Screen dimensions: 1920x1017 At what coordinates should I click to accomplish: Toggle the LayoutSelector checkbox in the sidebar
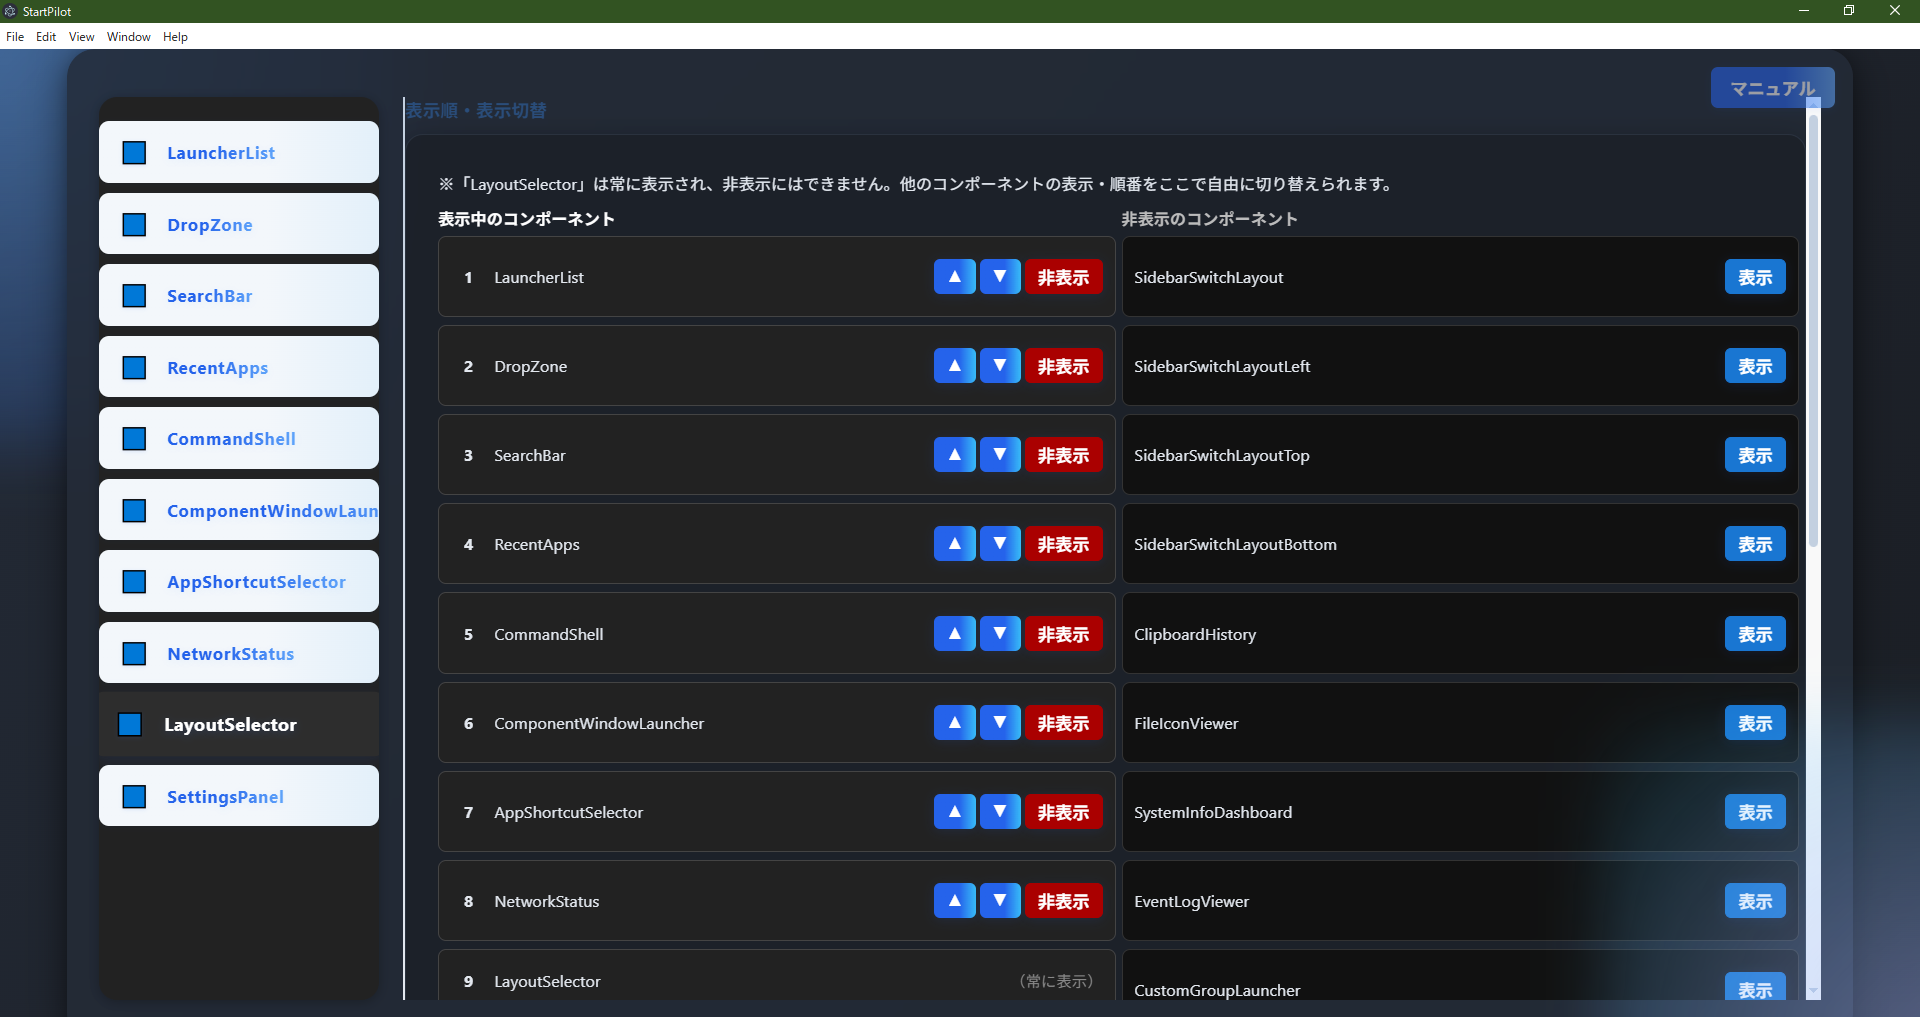tap(130, 724)
